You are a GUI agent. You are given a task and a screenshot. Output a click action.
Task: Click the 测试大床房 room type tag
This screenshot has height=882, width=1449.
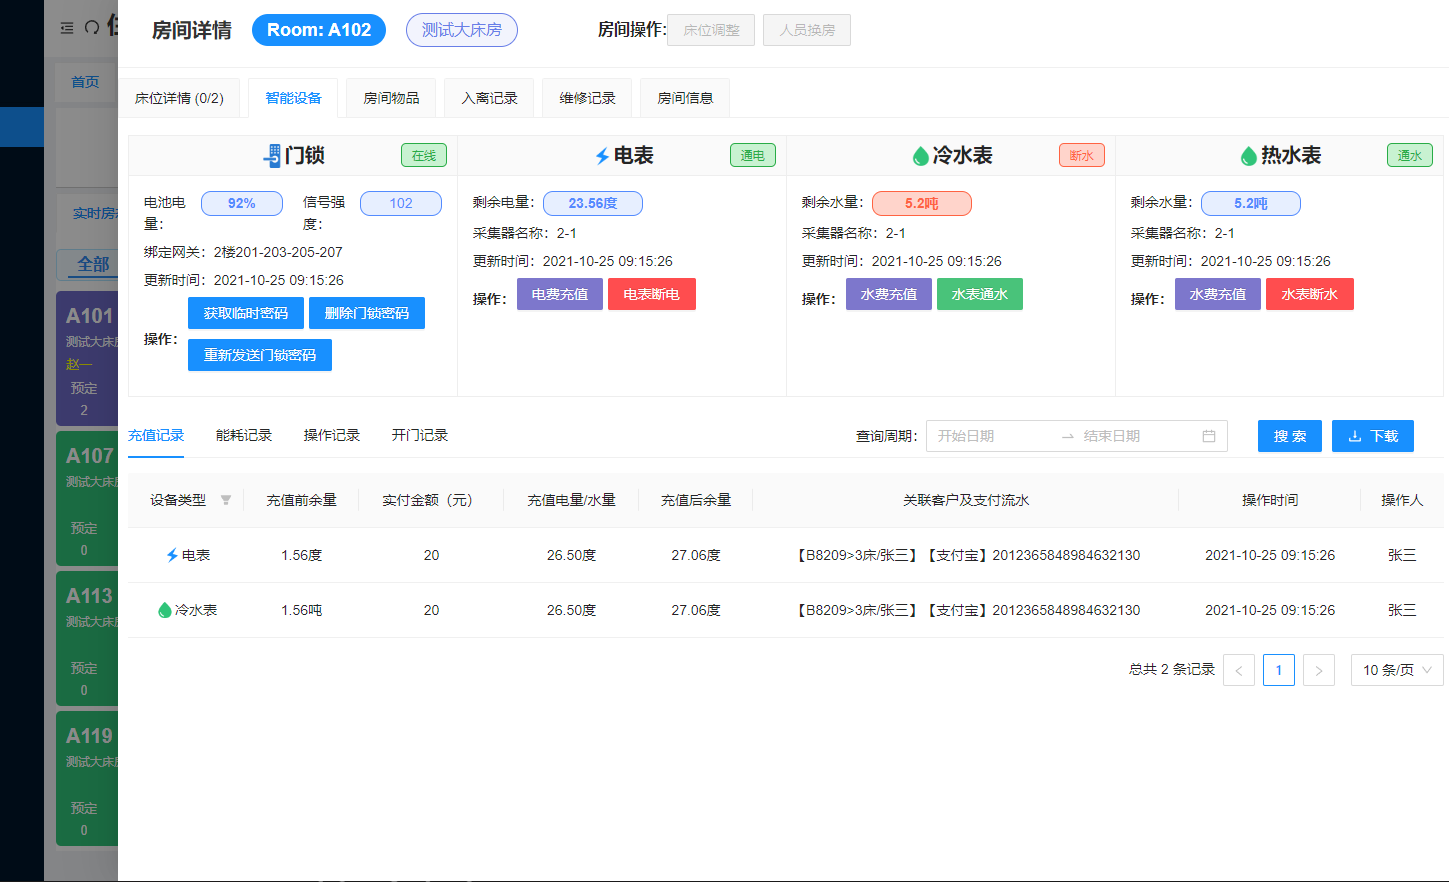click(x=462, y=30)
